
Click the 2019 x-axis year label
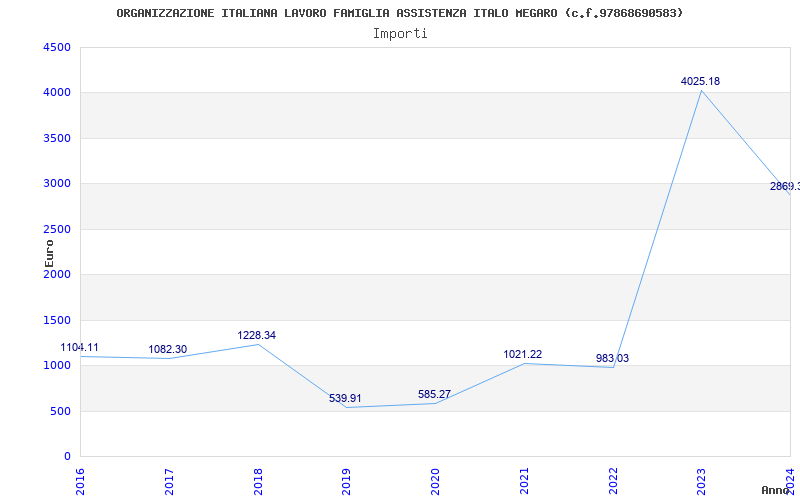point(346,480)
